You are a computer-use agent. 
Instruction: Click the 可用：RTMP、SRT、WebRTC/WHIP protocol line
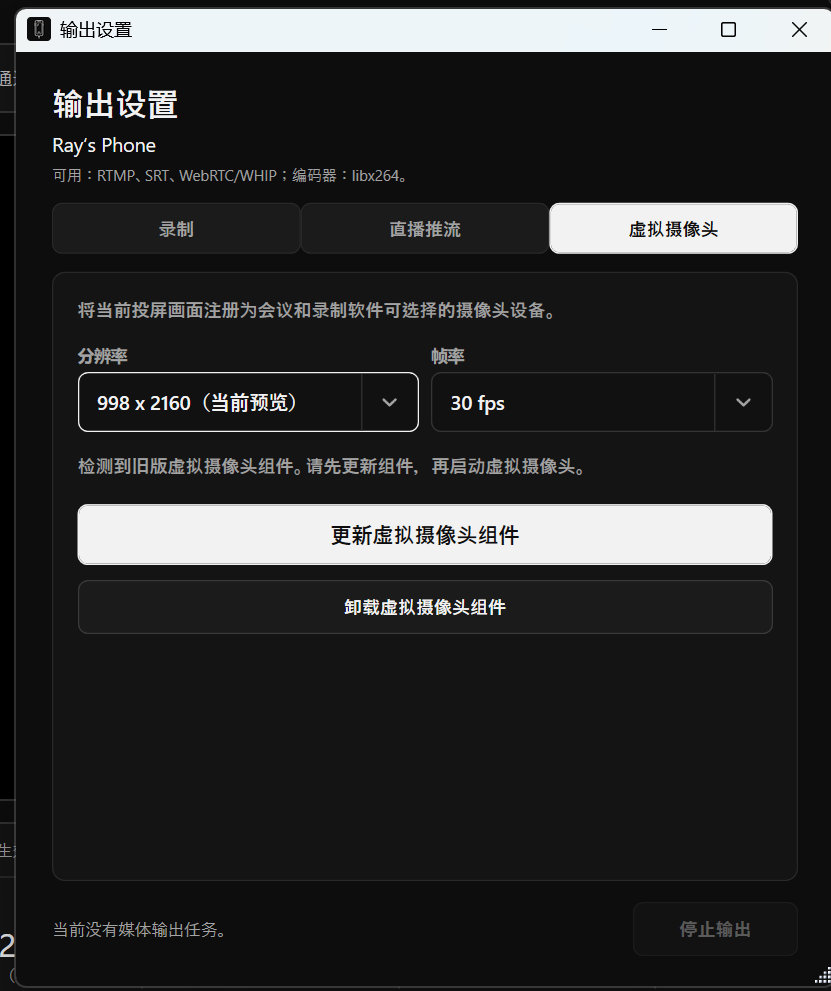click(230, 176)
